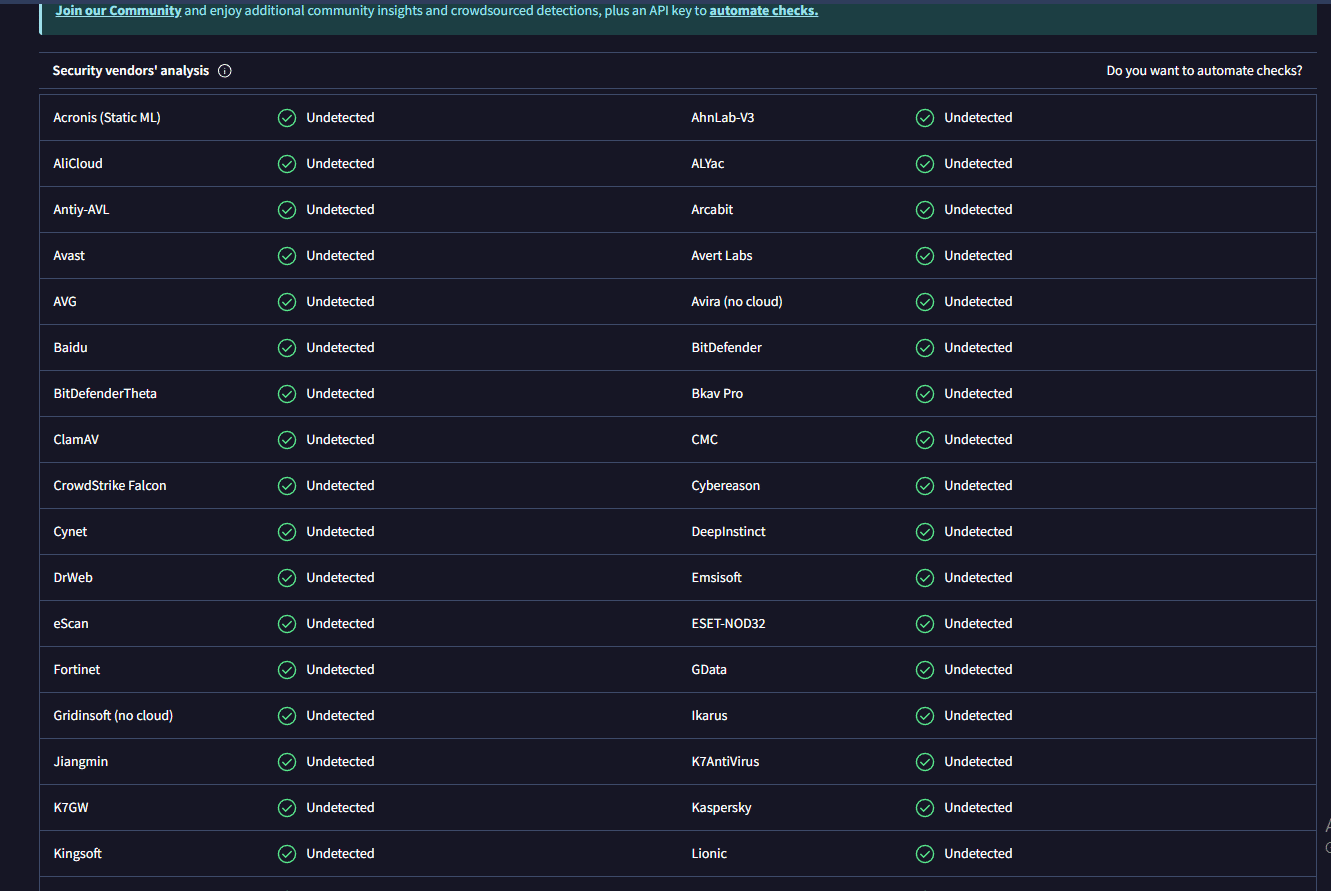Select the BitDefenderTheta vendor name
The height and width of the screenshot is (891, 1331).
[105, 394]
